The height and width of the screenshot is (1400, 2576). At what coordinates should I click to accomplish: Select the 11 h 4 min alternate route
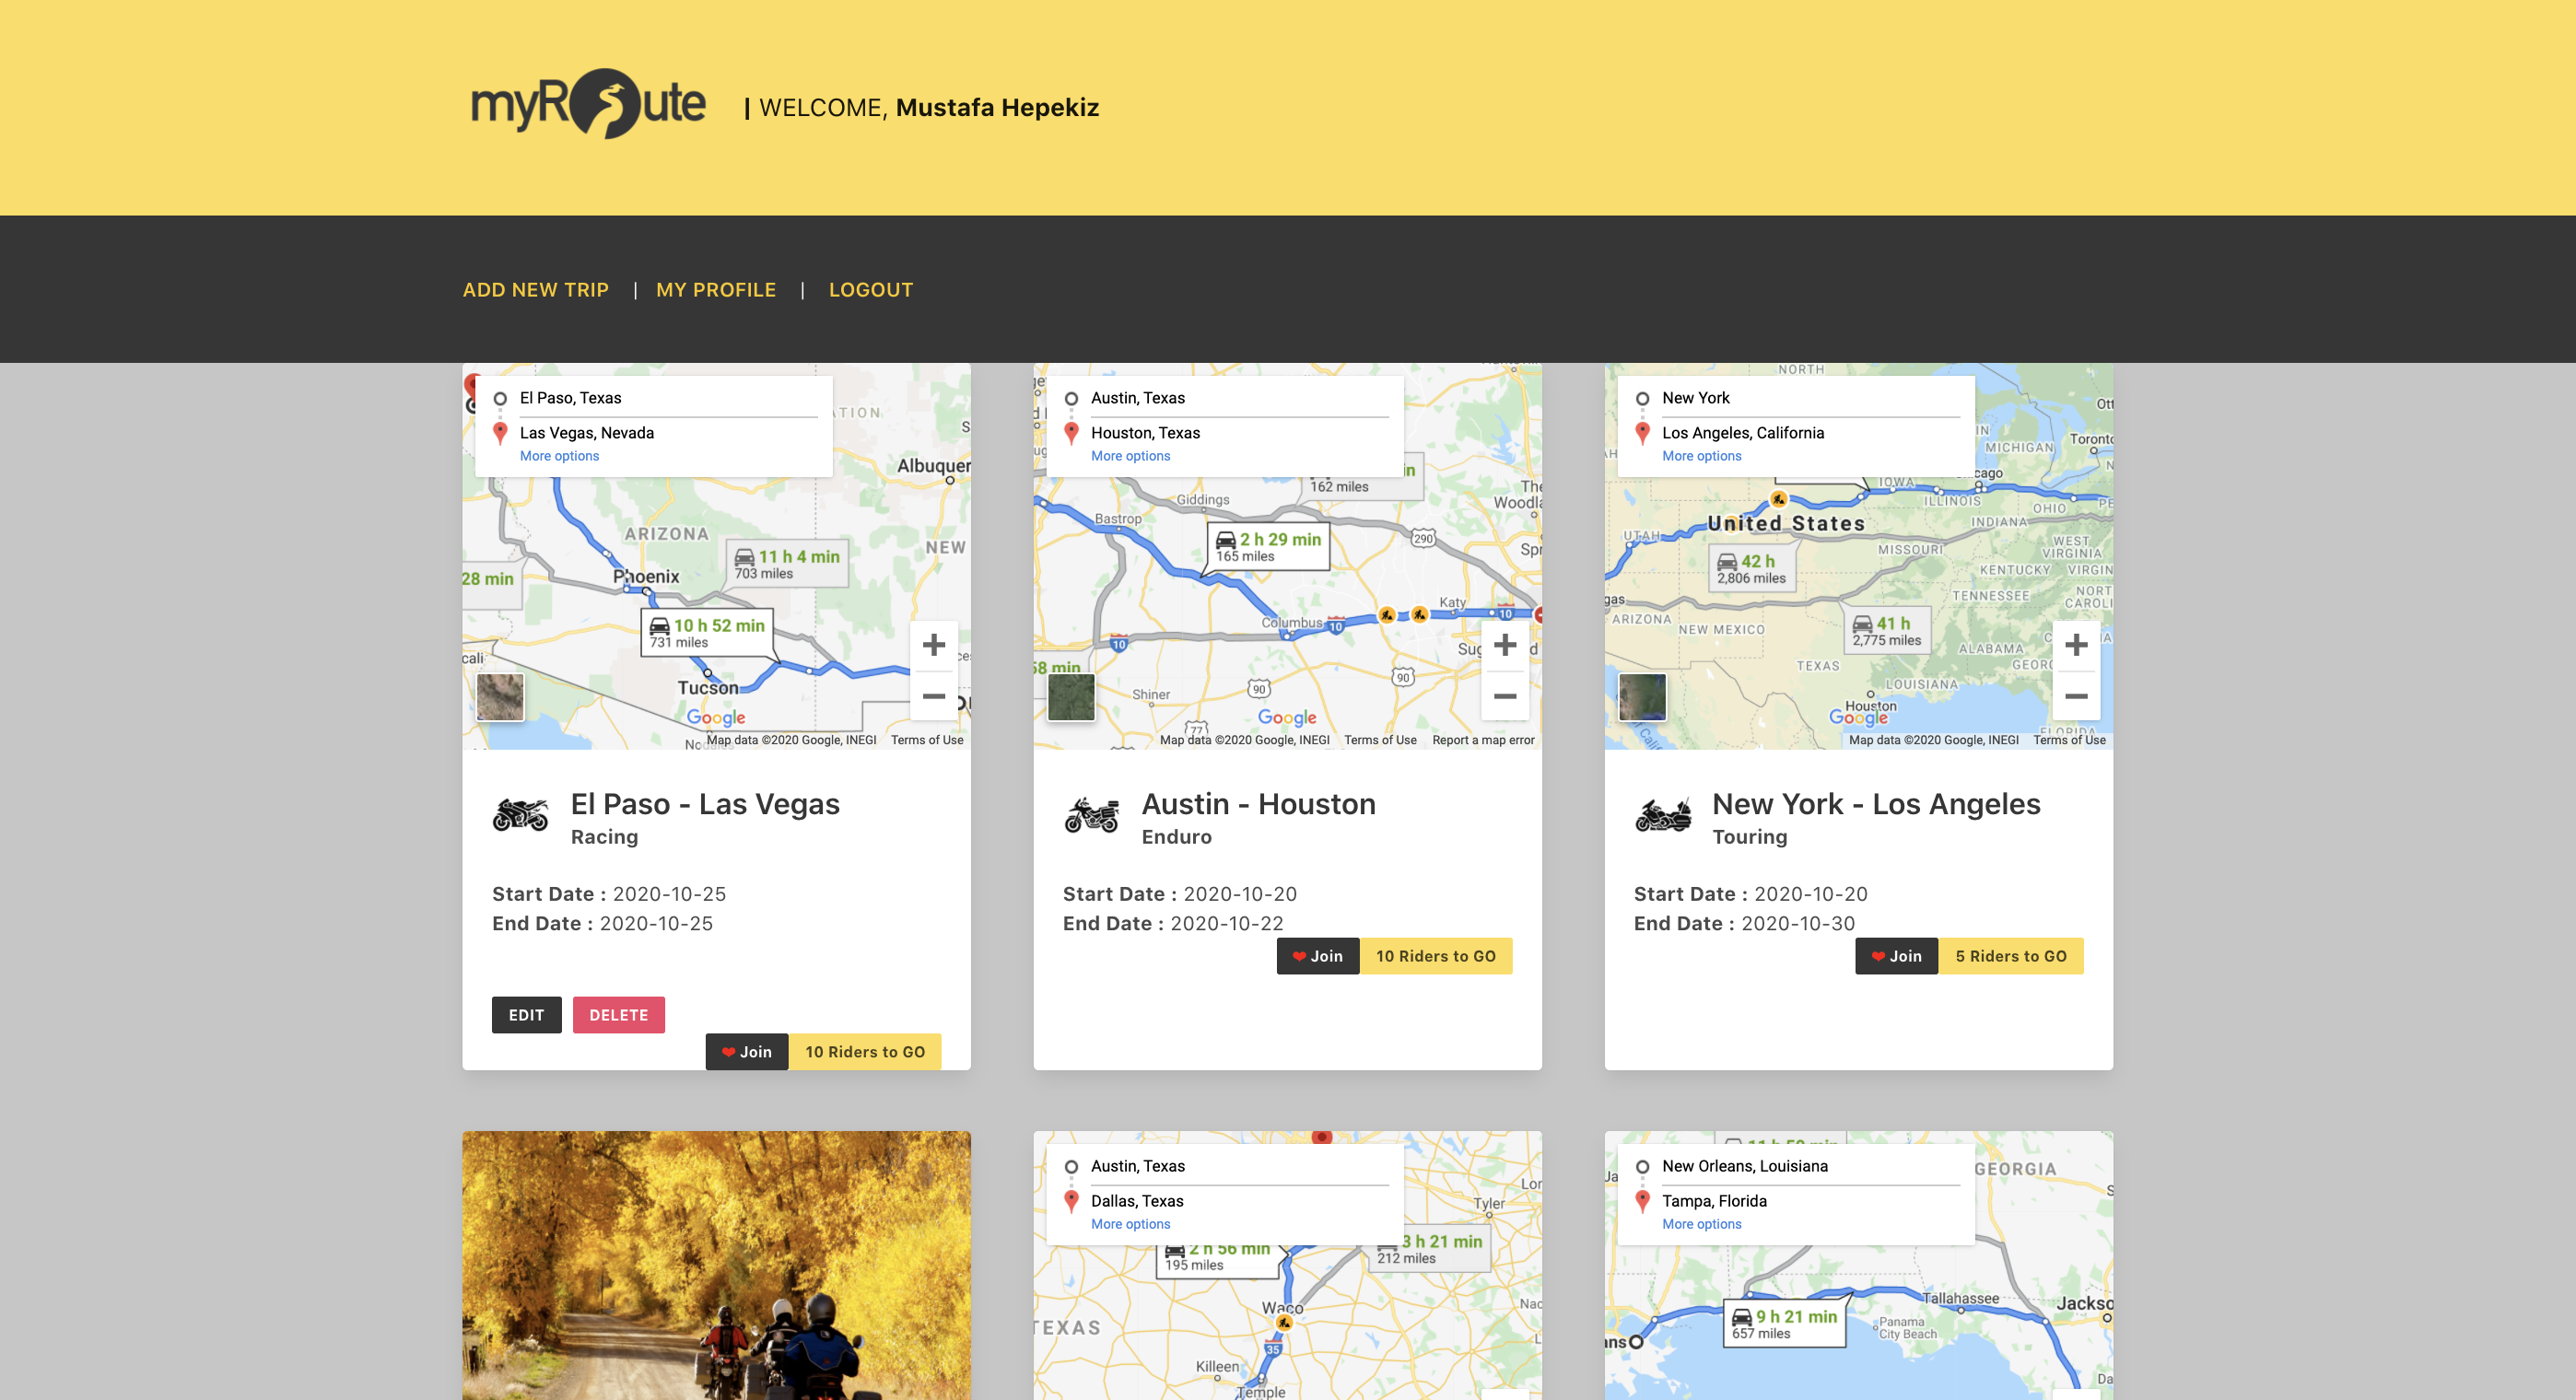pyautogui.click(x=787, y=564)
